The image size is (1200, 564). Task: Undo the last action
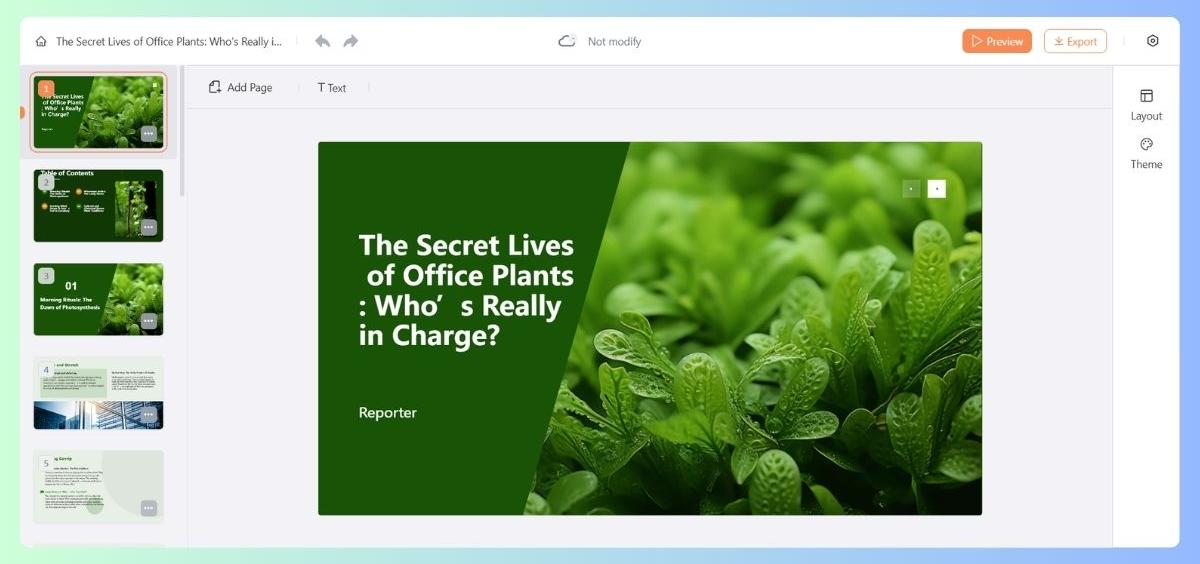[x=322, y=41]
